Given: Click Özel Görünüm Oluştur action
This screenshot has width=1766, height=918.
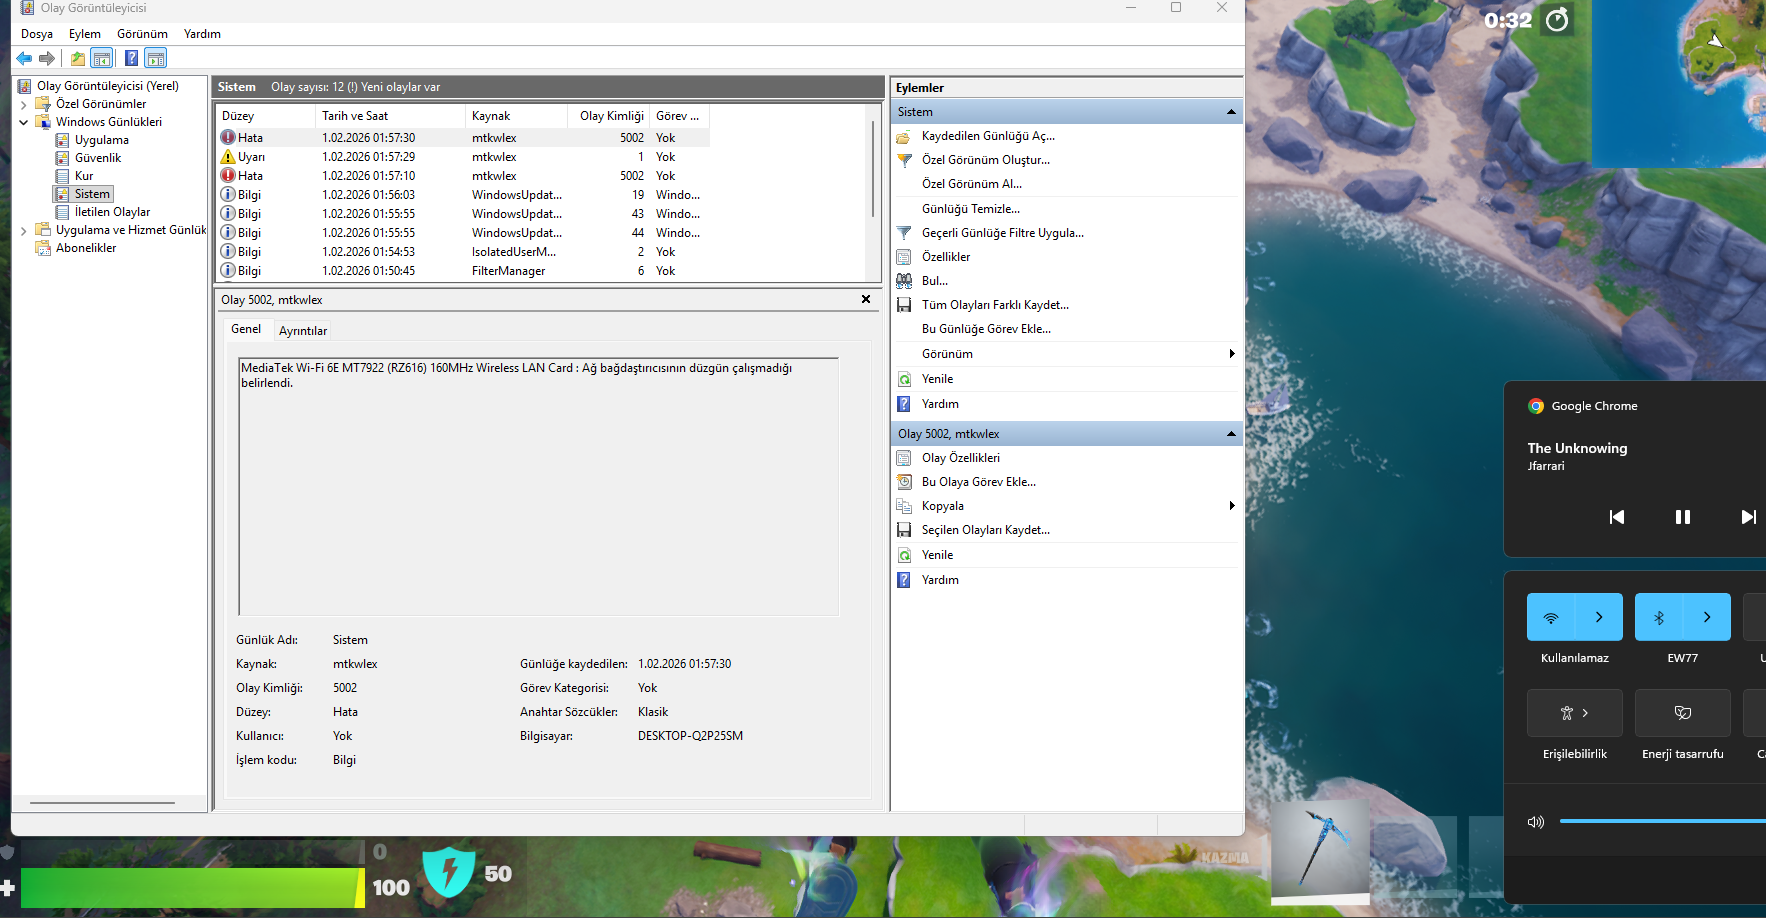Looking at the screenshot, I should click(986, 160).
